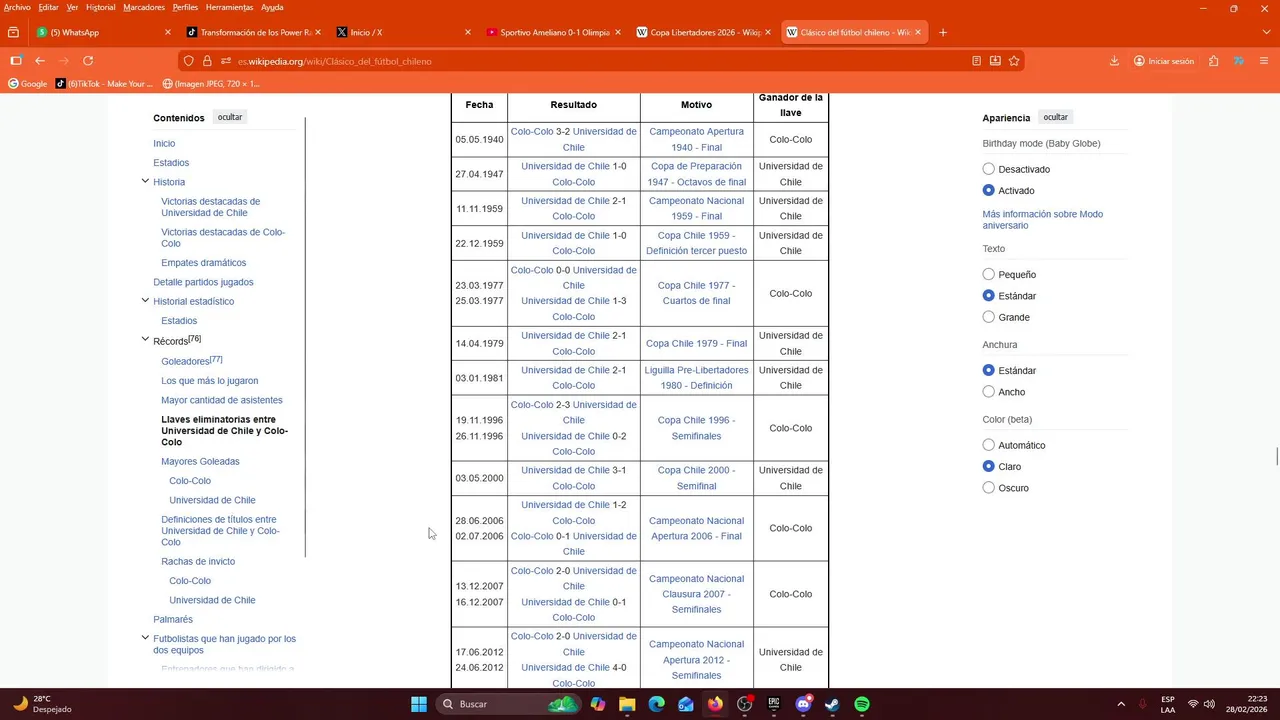Screen dimensions: 1280x720
Task: Open Copilot icon in the taskbar
Action: pos(597,704)
